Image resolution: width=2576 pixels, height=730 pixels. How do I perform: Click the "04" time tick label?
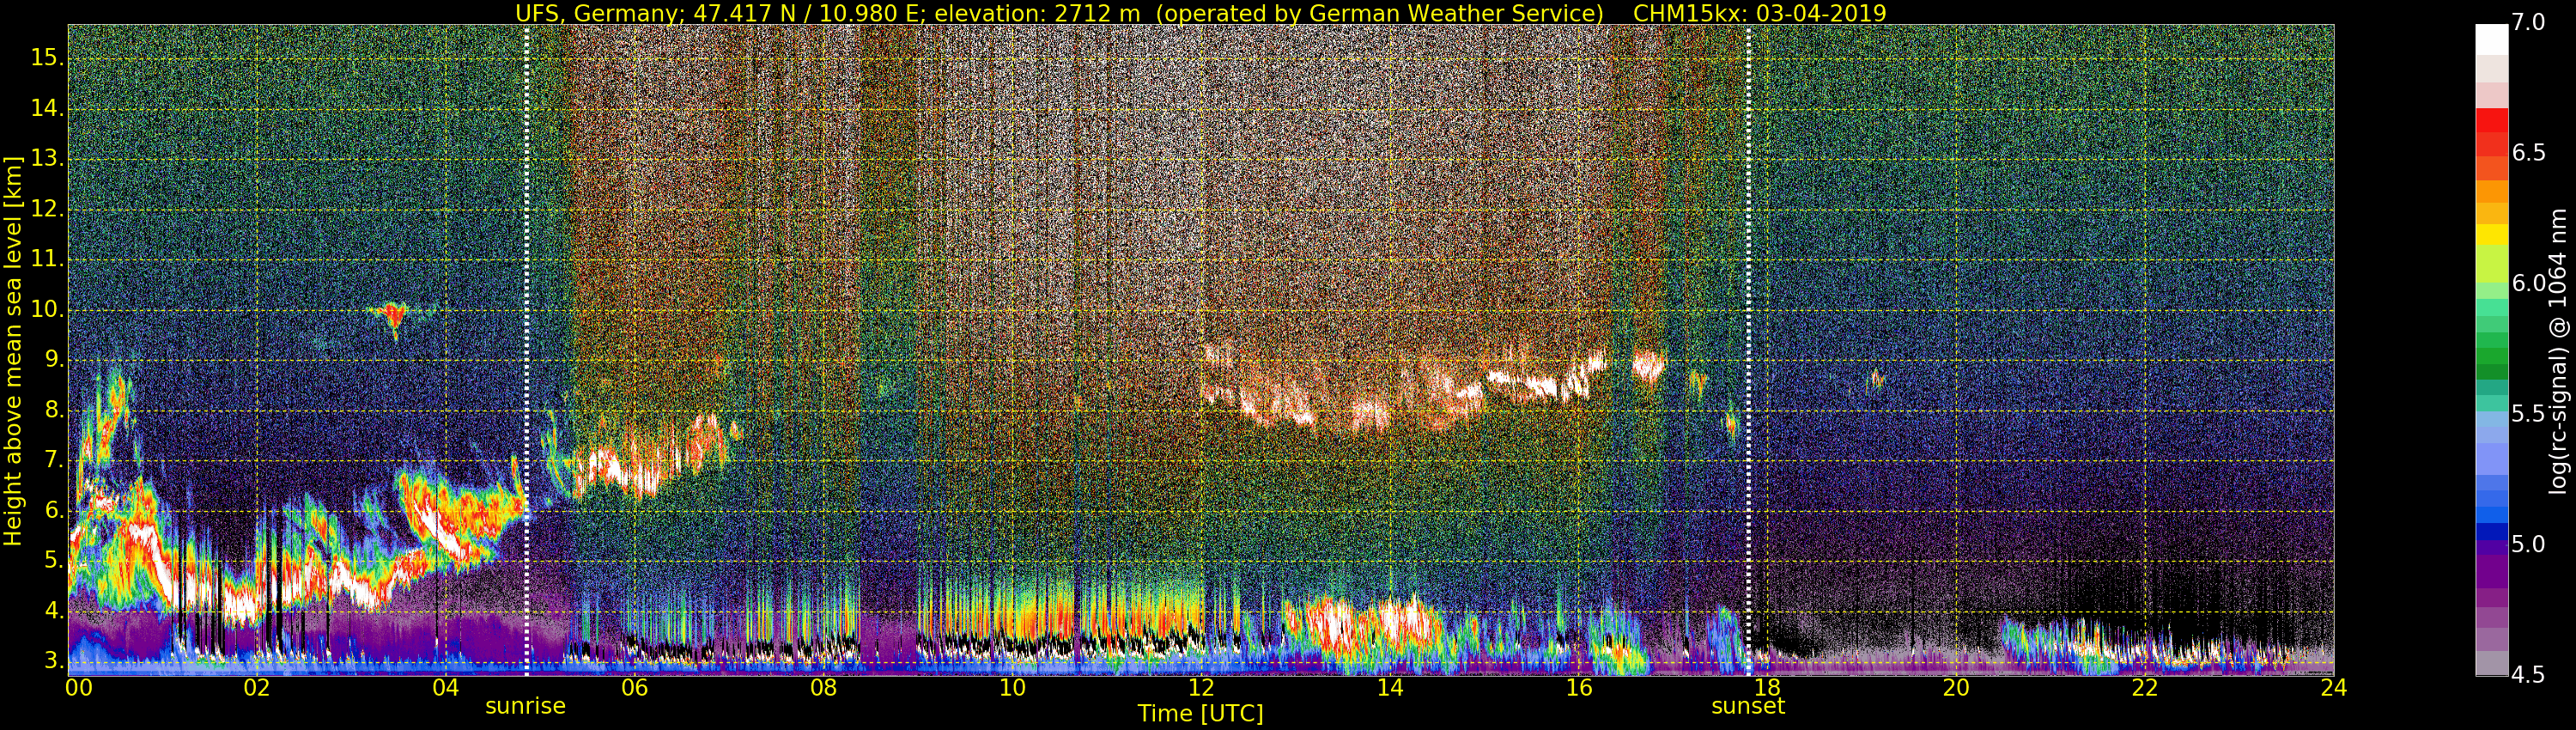(446, 687)
